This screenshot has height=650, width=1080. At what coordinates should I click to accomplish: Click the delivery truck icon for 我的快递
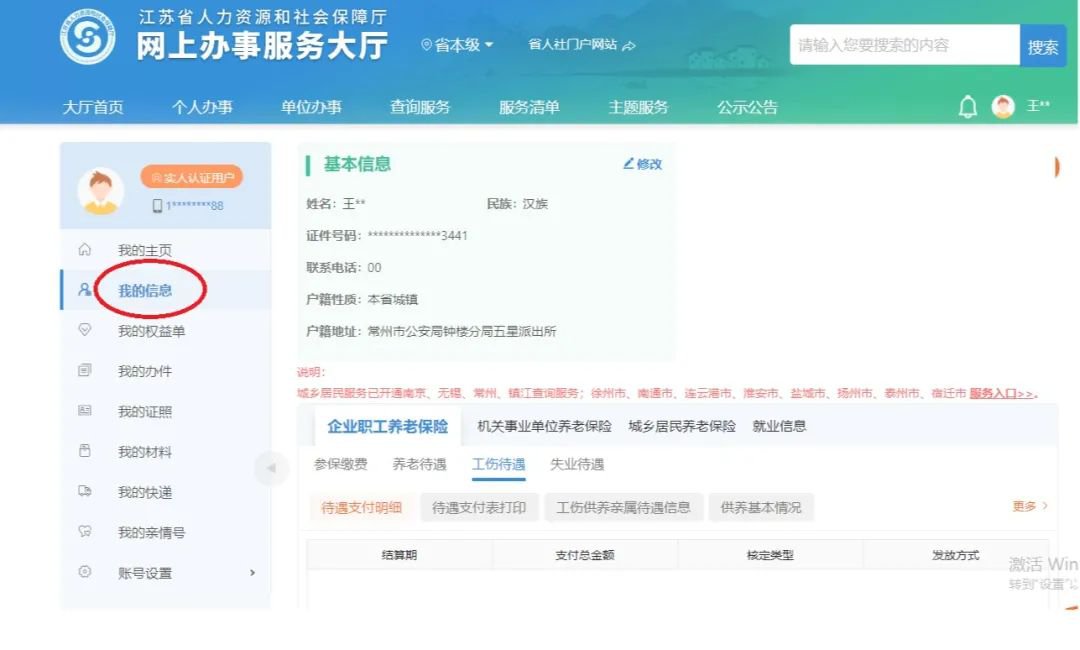click(85, 492)
